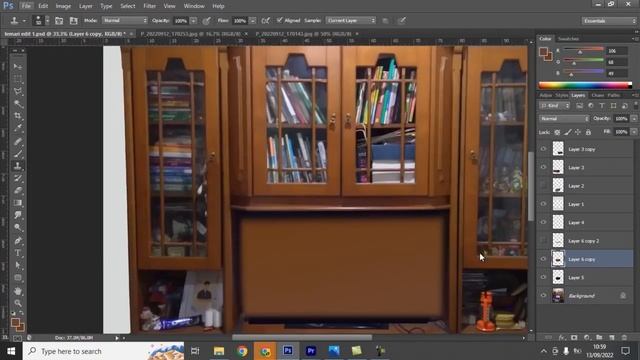
Task: Click the Add layer style fx icon
Action: click(562, 338)
